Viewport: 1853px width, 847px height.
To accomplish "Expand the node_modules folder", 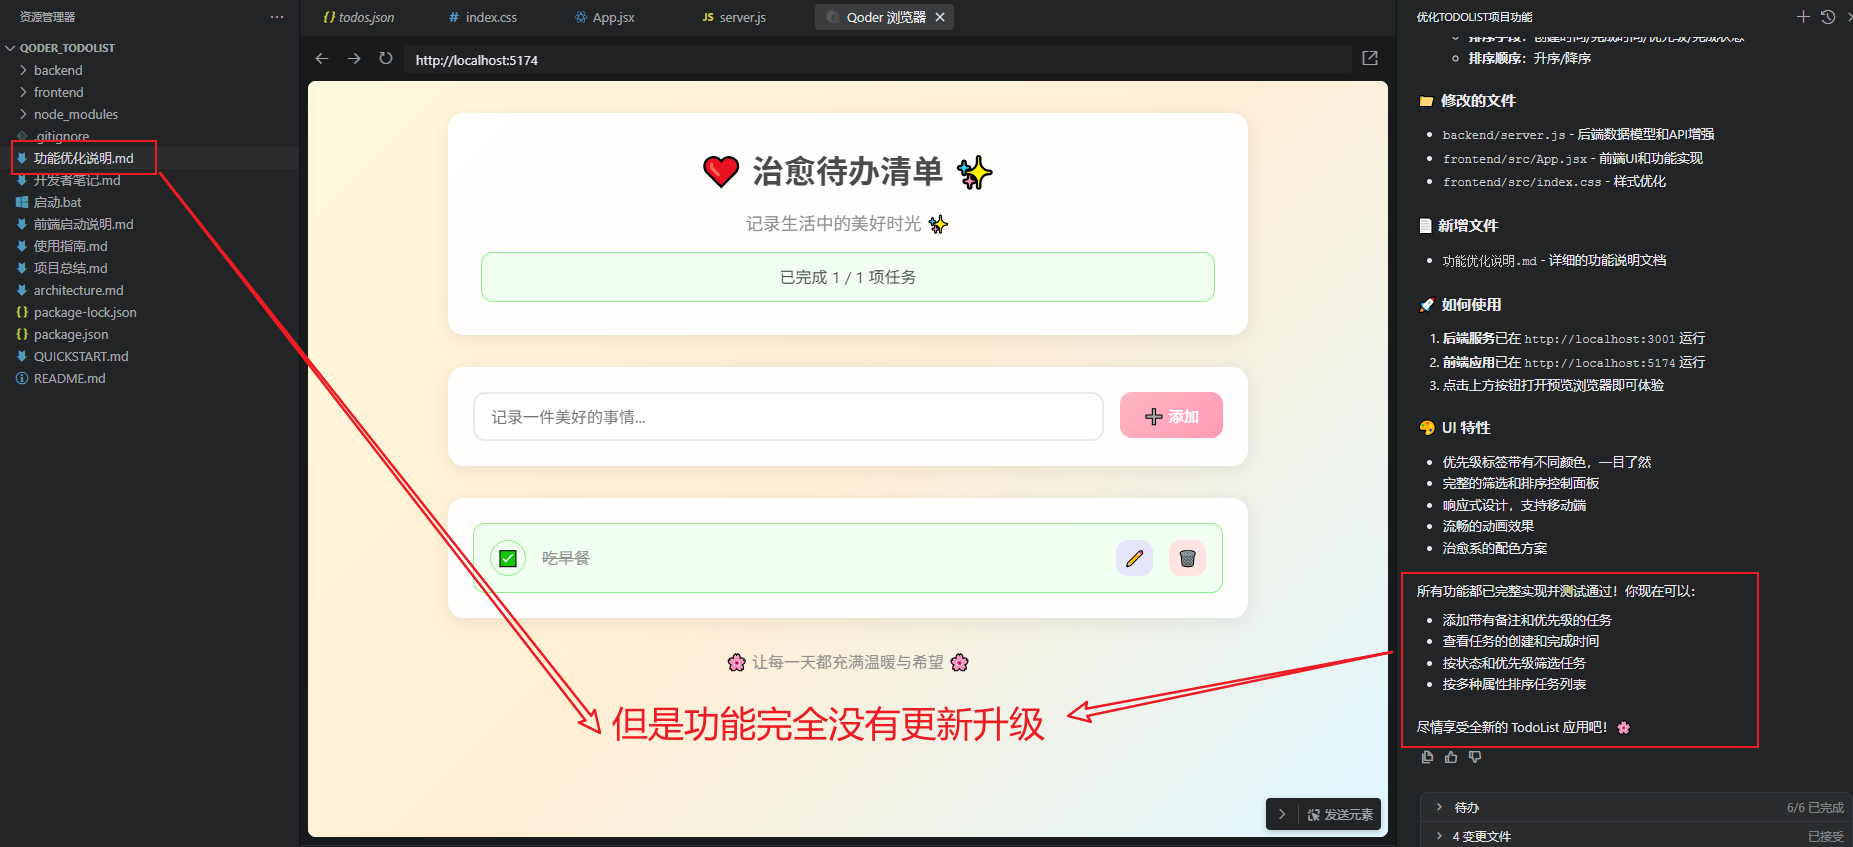I will 76,114.
